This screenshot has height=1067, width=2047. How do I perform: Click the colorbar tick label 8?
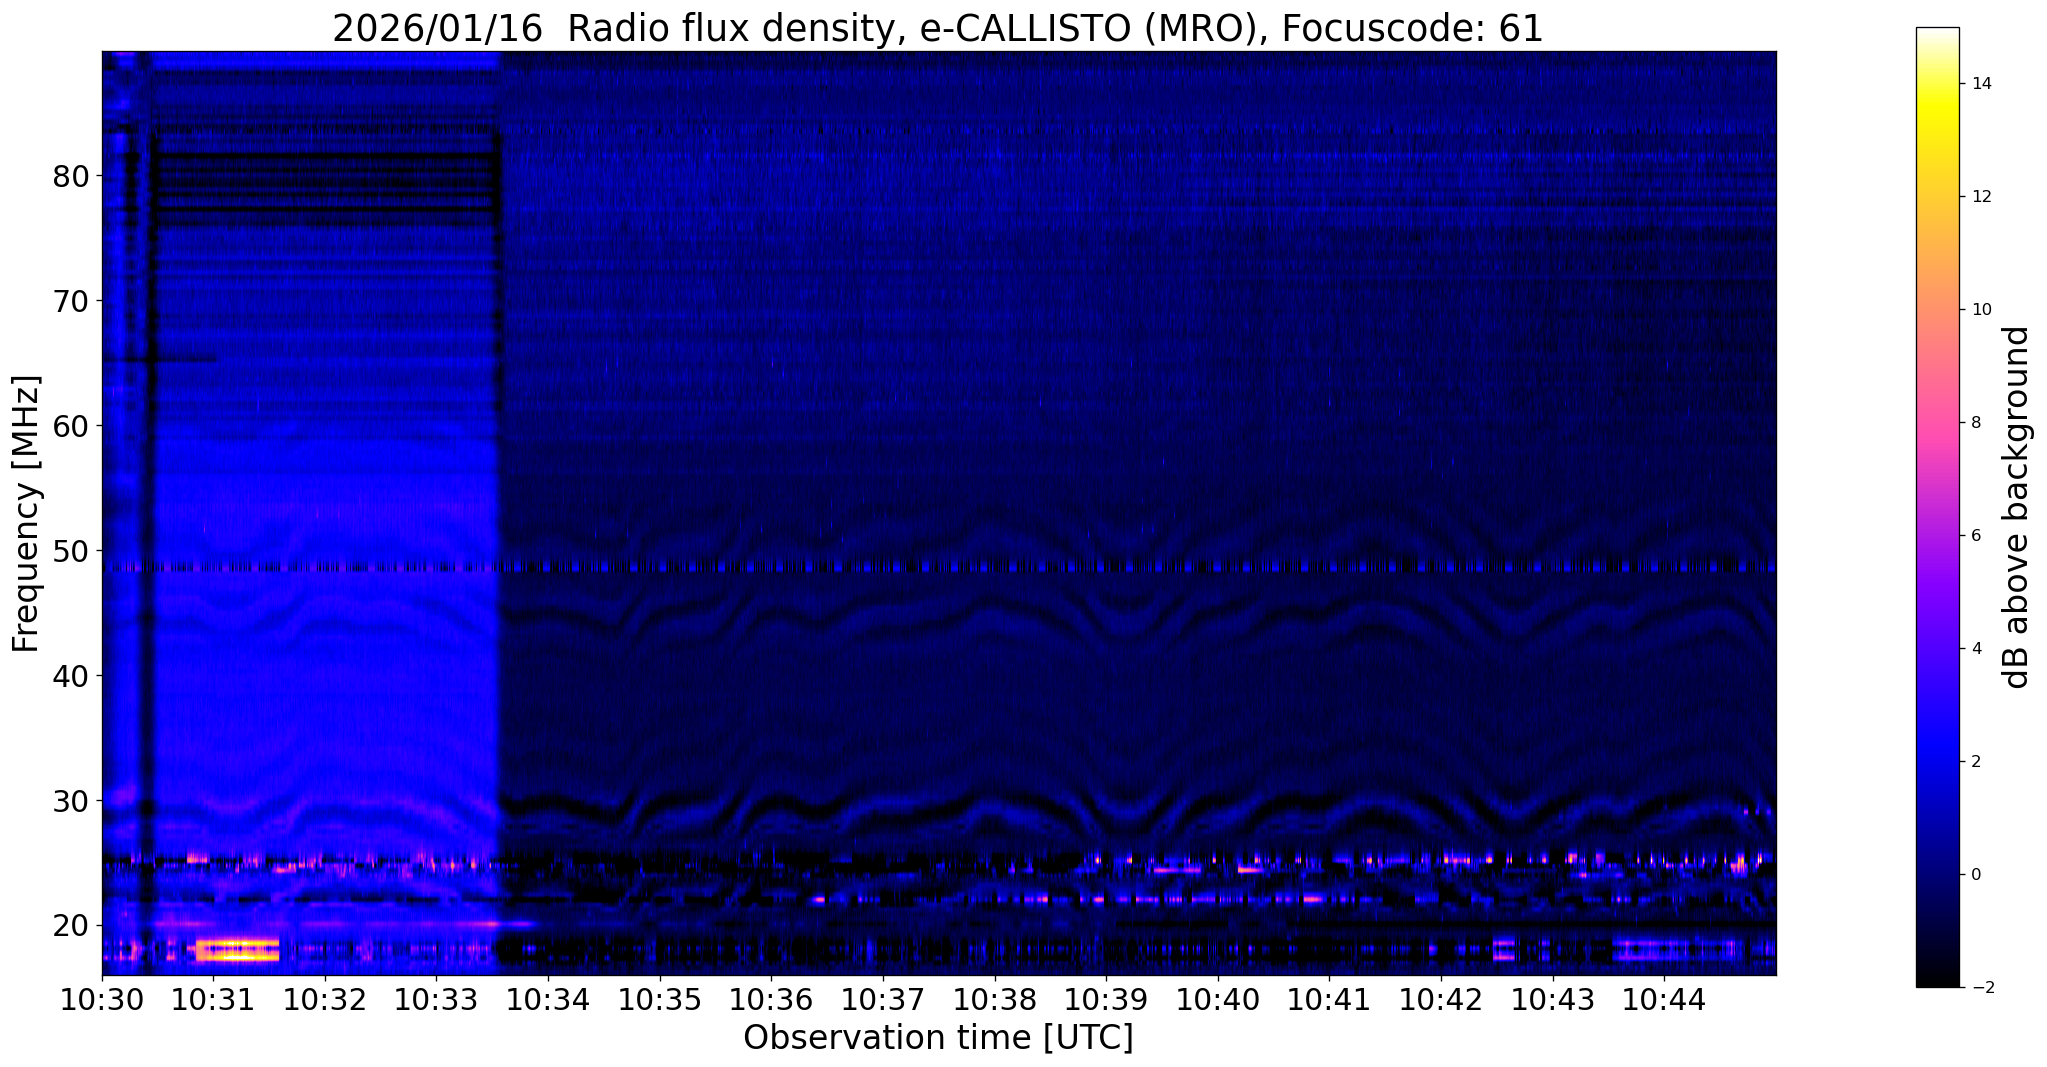[1974, 423]
